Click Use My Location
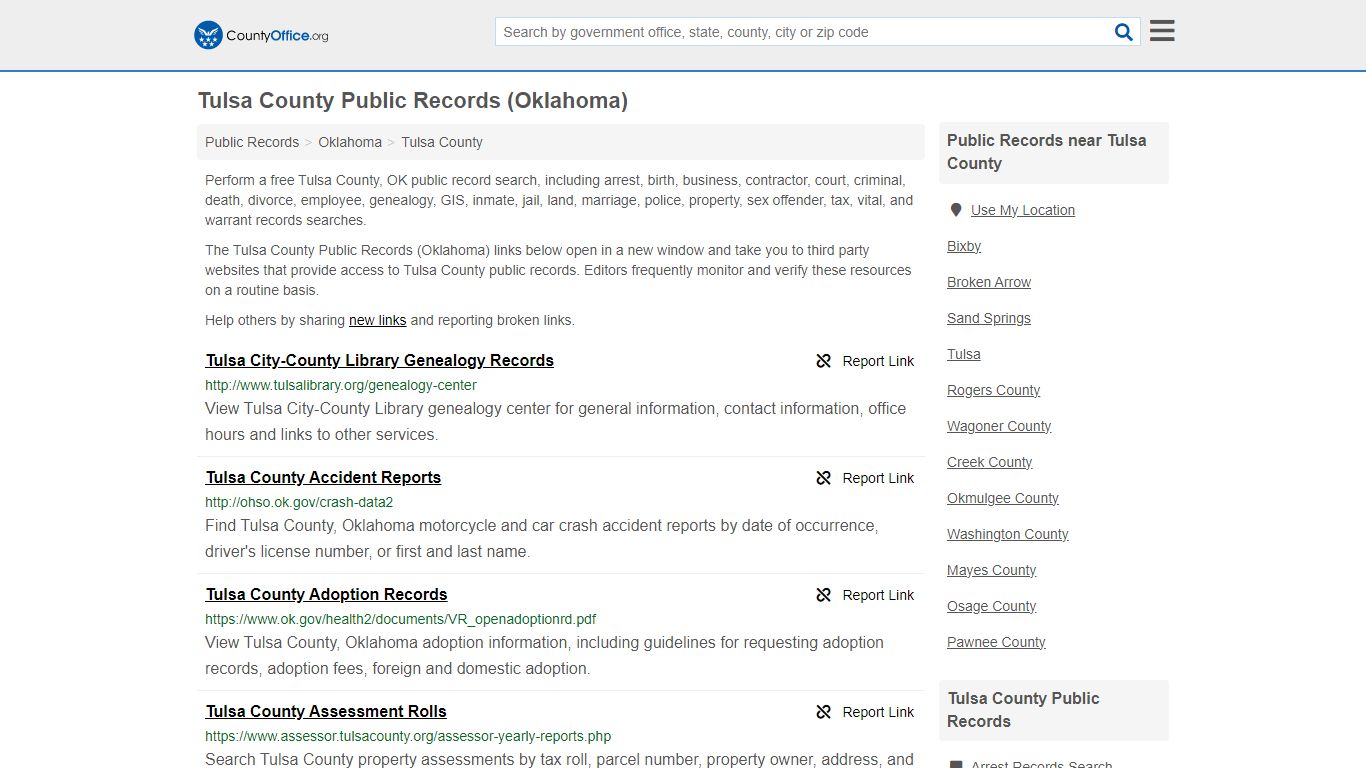Viewport: 1366px width, 768px height. pos(1023,210)
